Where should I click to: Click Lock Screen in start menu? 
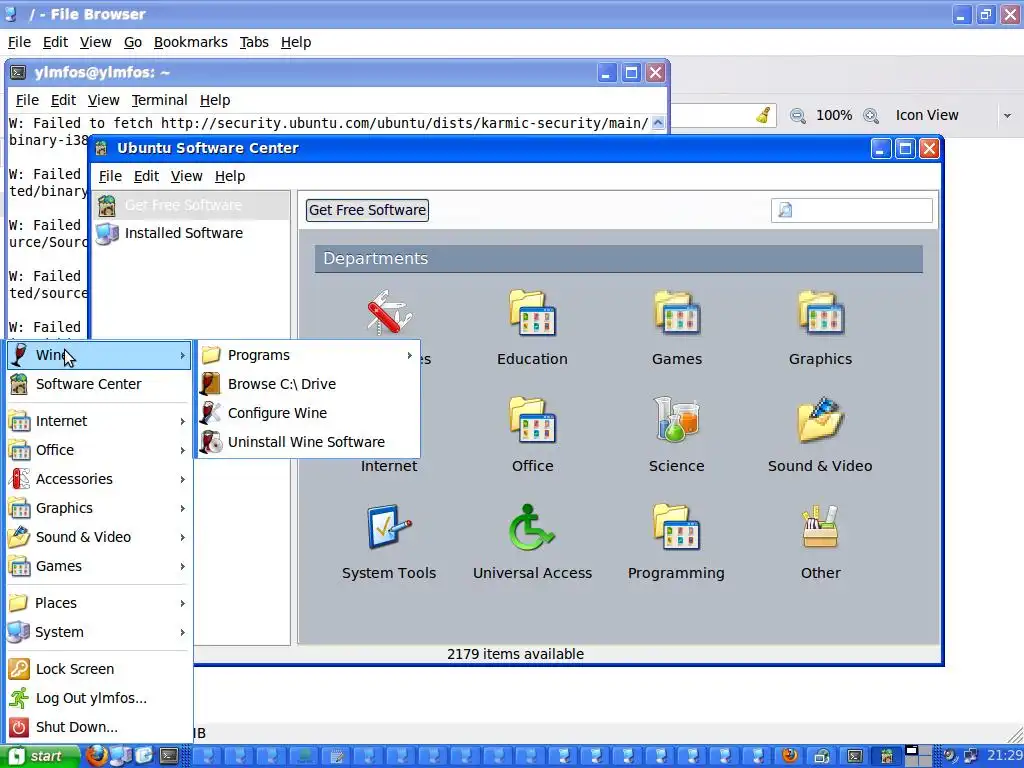(x=99, y=669)
